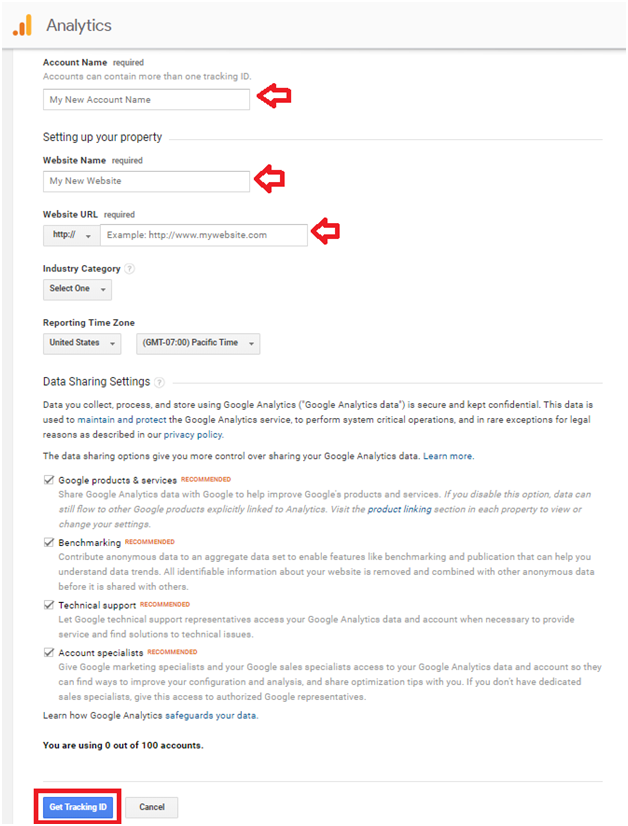Open the privacy policy link
Viewport: 628px width, 826px height.
(x=193, y=435)
